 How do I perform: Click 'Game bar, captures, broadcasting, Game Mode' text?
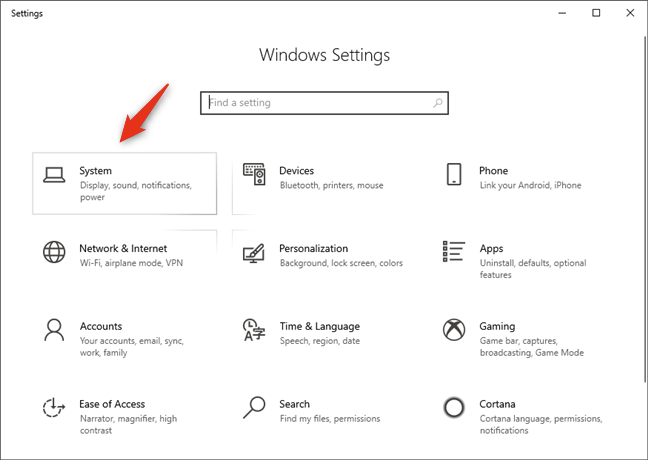coord(531,346)
